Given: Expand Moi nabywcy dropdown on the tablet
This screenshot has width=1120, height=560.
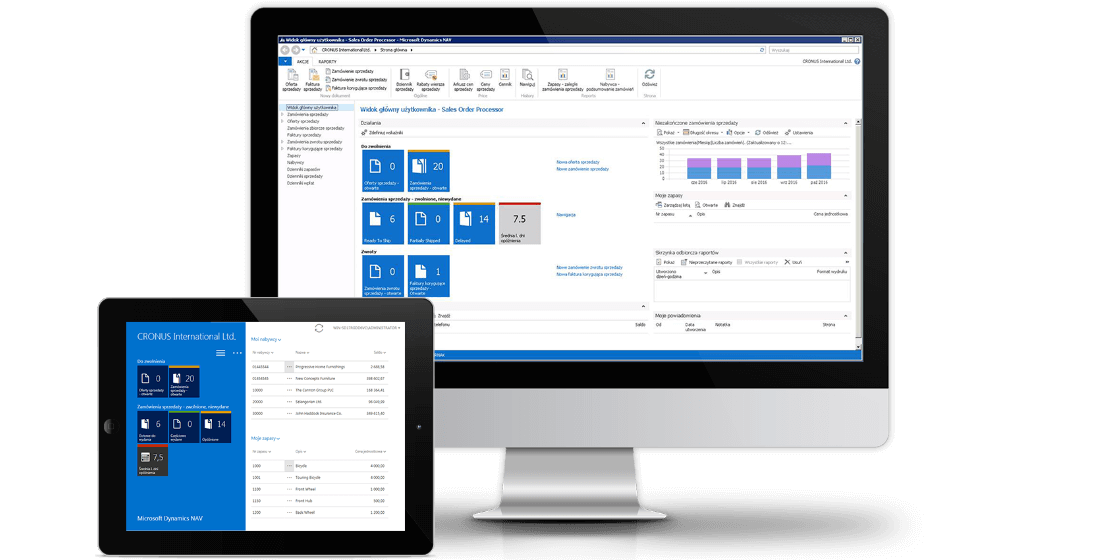Looking at the screenshot, I should [x=266, y=339].
